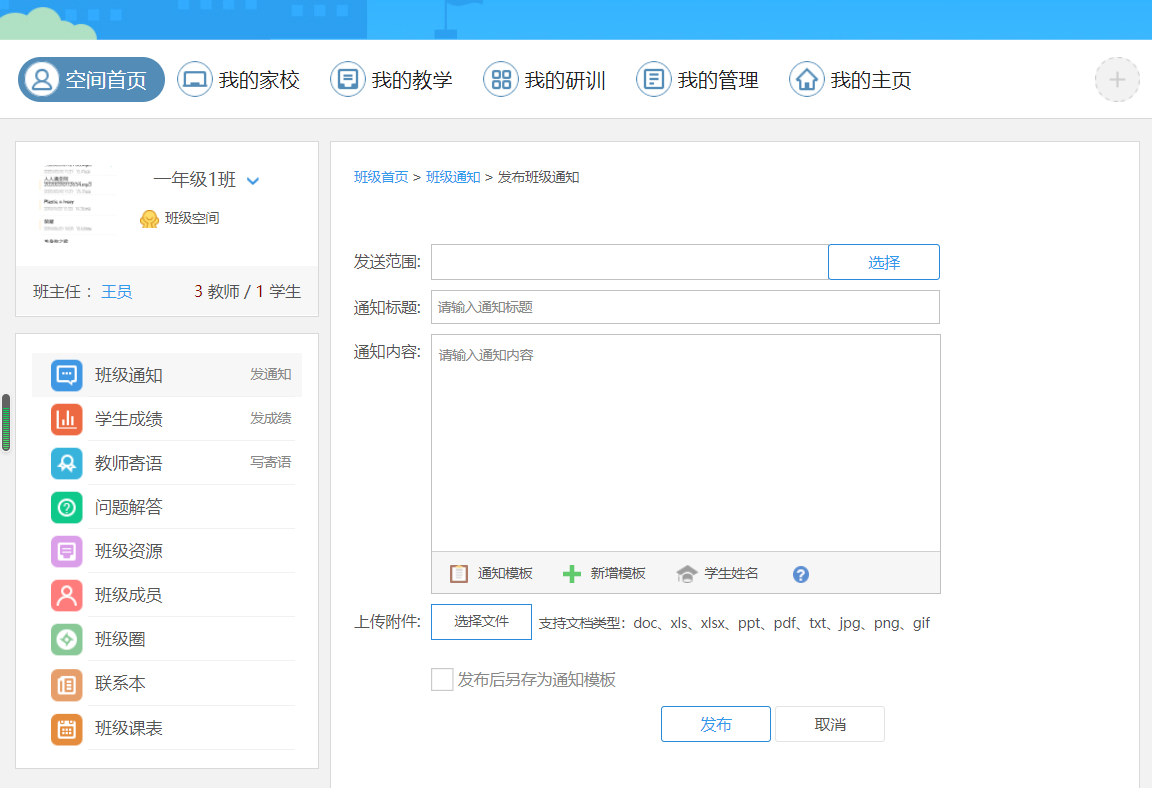Click the 班级资源 purple icon
Image resolution: width=1152 pixels, height=788 pixels.
(67, 551)
